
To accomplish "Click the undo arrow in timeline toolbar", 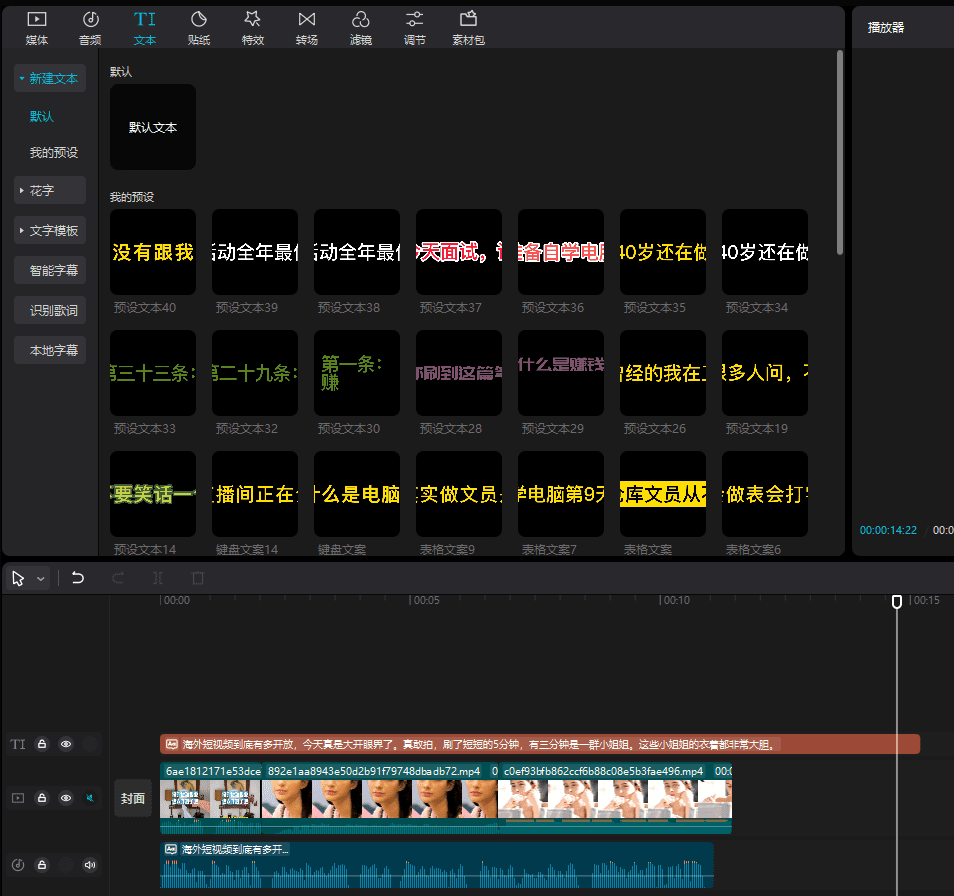I will click(x=78, y=578).
